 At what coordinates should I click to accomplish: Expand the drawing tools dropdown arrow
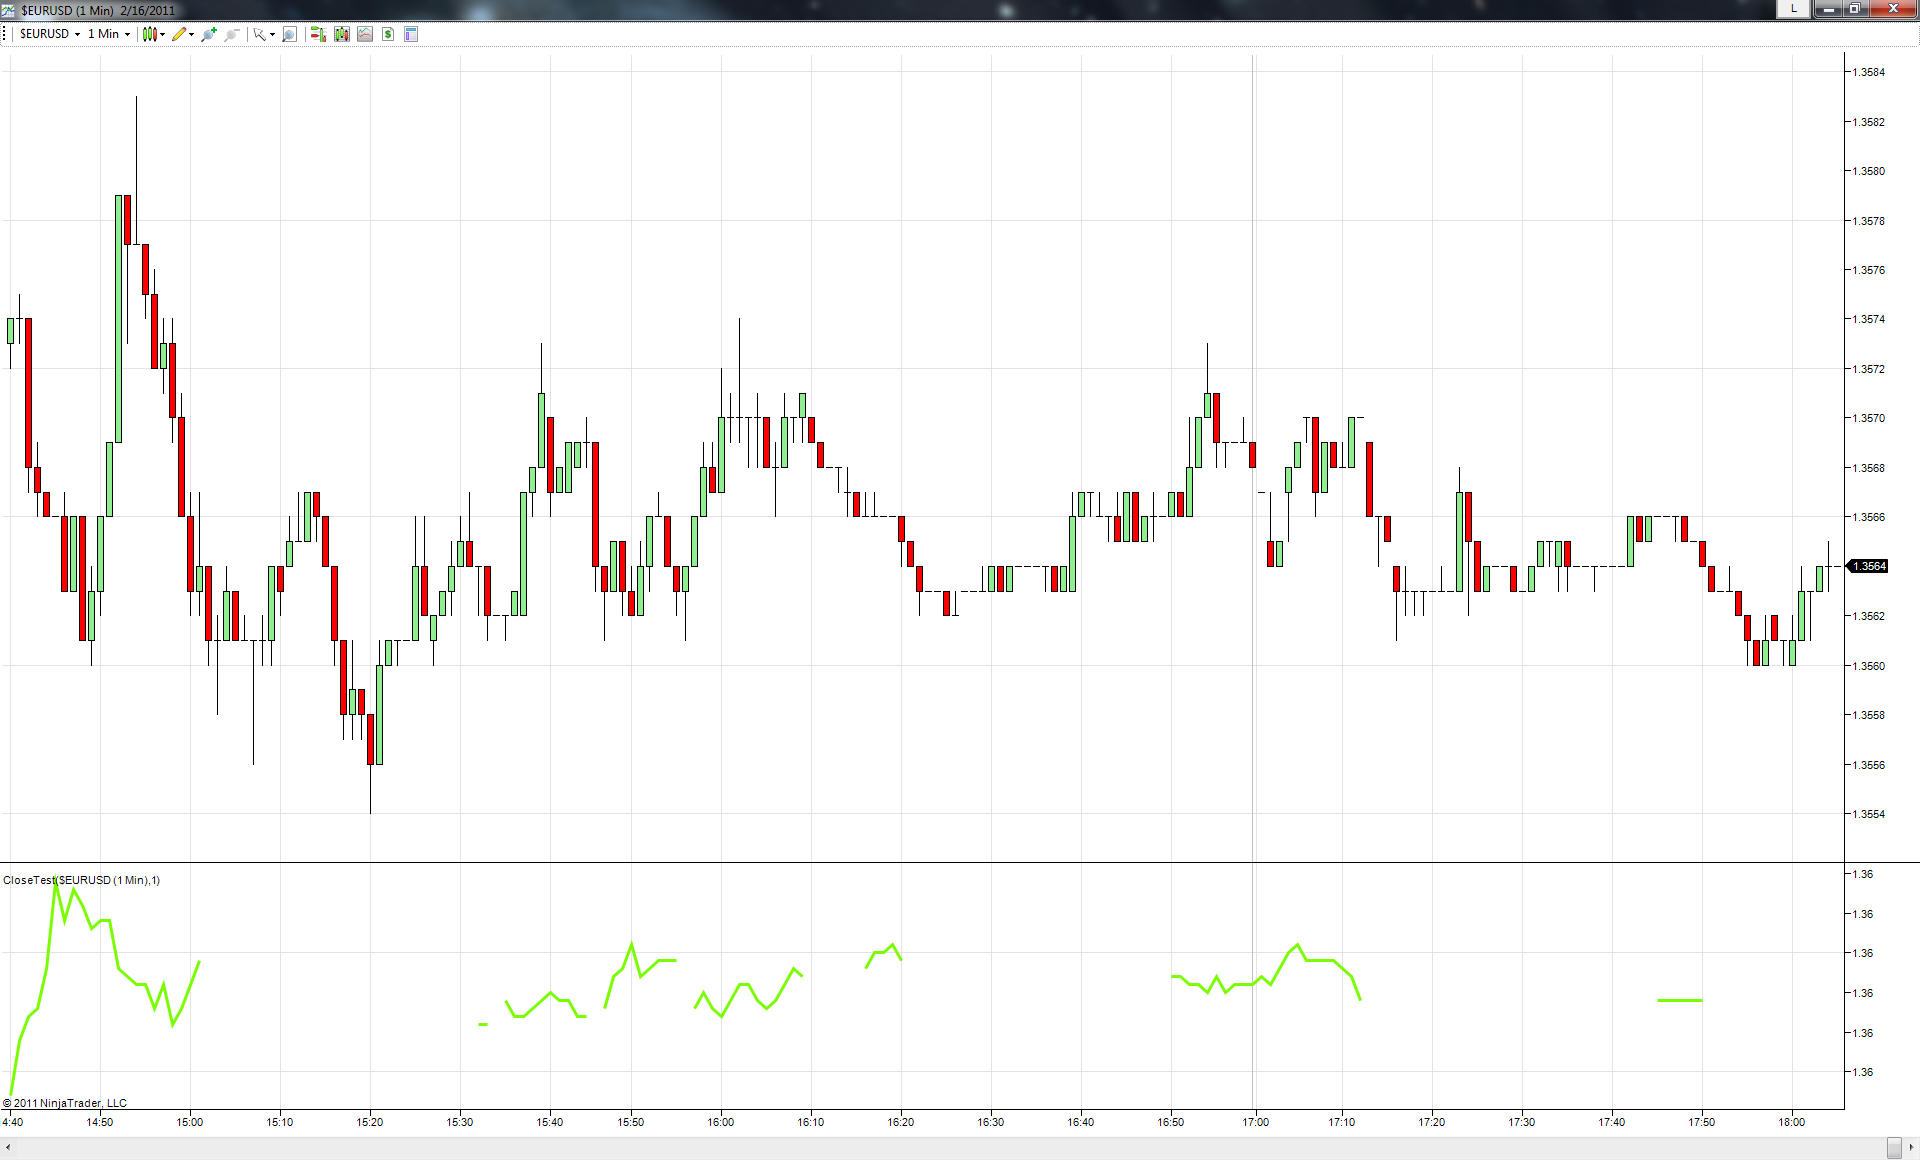pos(192,34)
